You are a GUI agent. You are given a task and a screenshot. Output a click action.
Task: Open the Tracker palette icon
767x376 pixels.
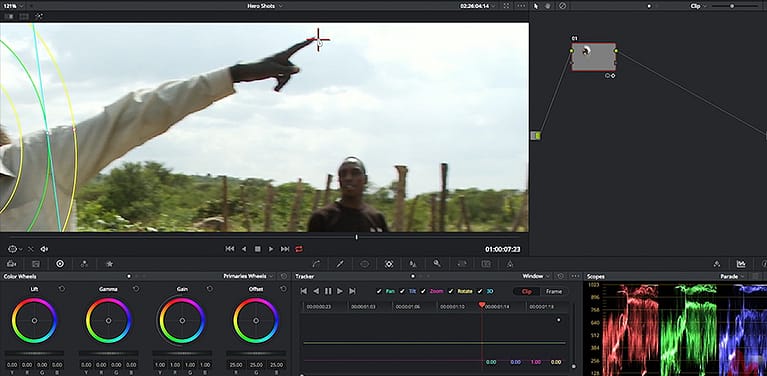(x=389, y=264)
